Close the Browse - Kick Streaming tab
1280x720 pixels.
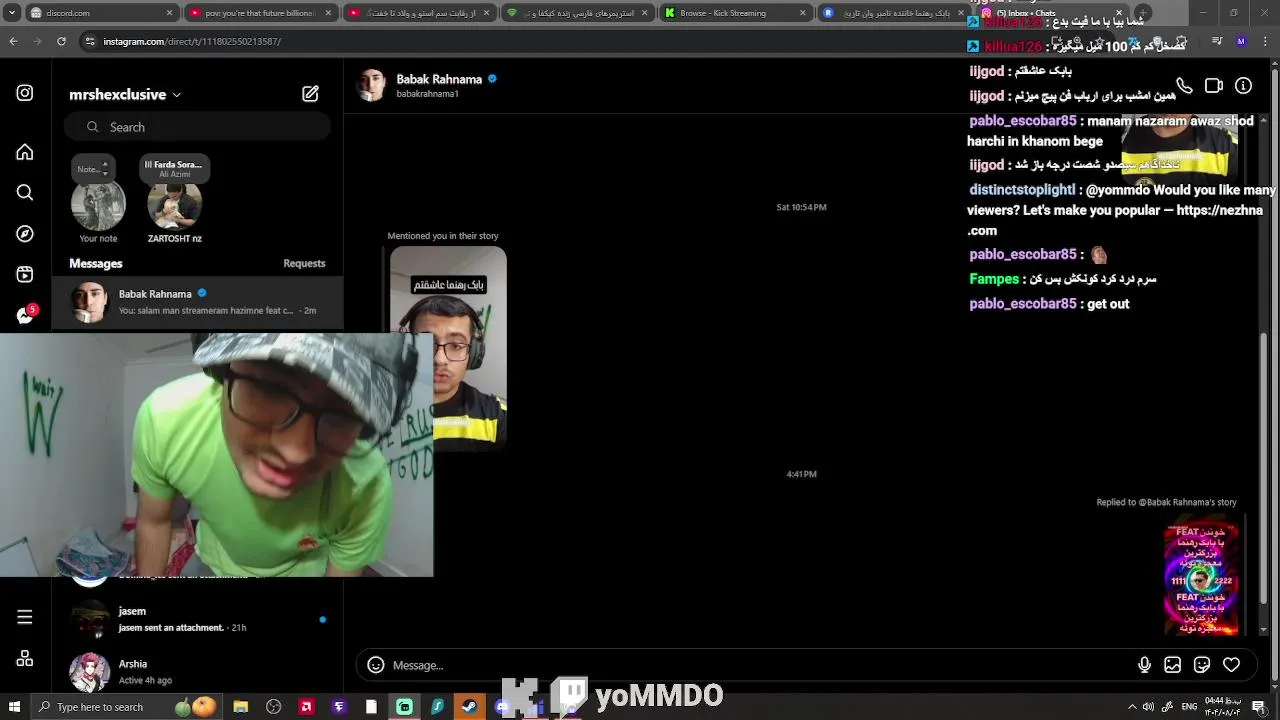tap(802, 13)
